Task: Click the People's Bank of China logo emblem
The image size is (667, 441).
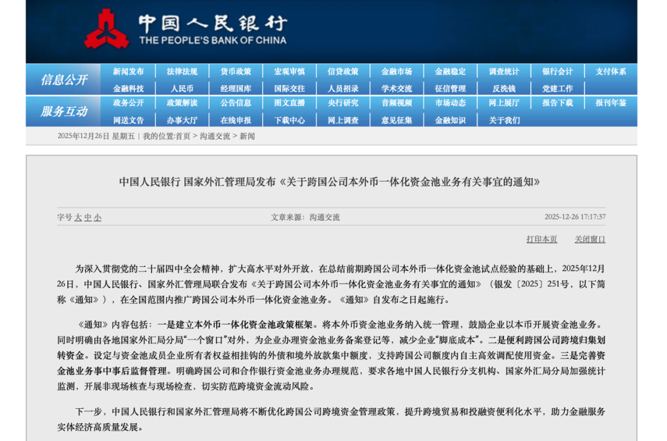Action: [105, 28]
